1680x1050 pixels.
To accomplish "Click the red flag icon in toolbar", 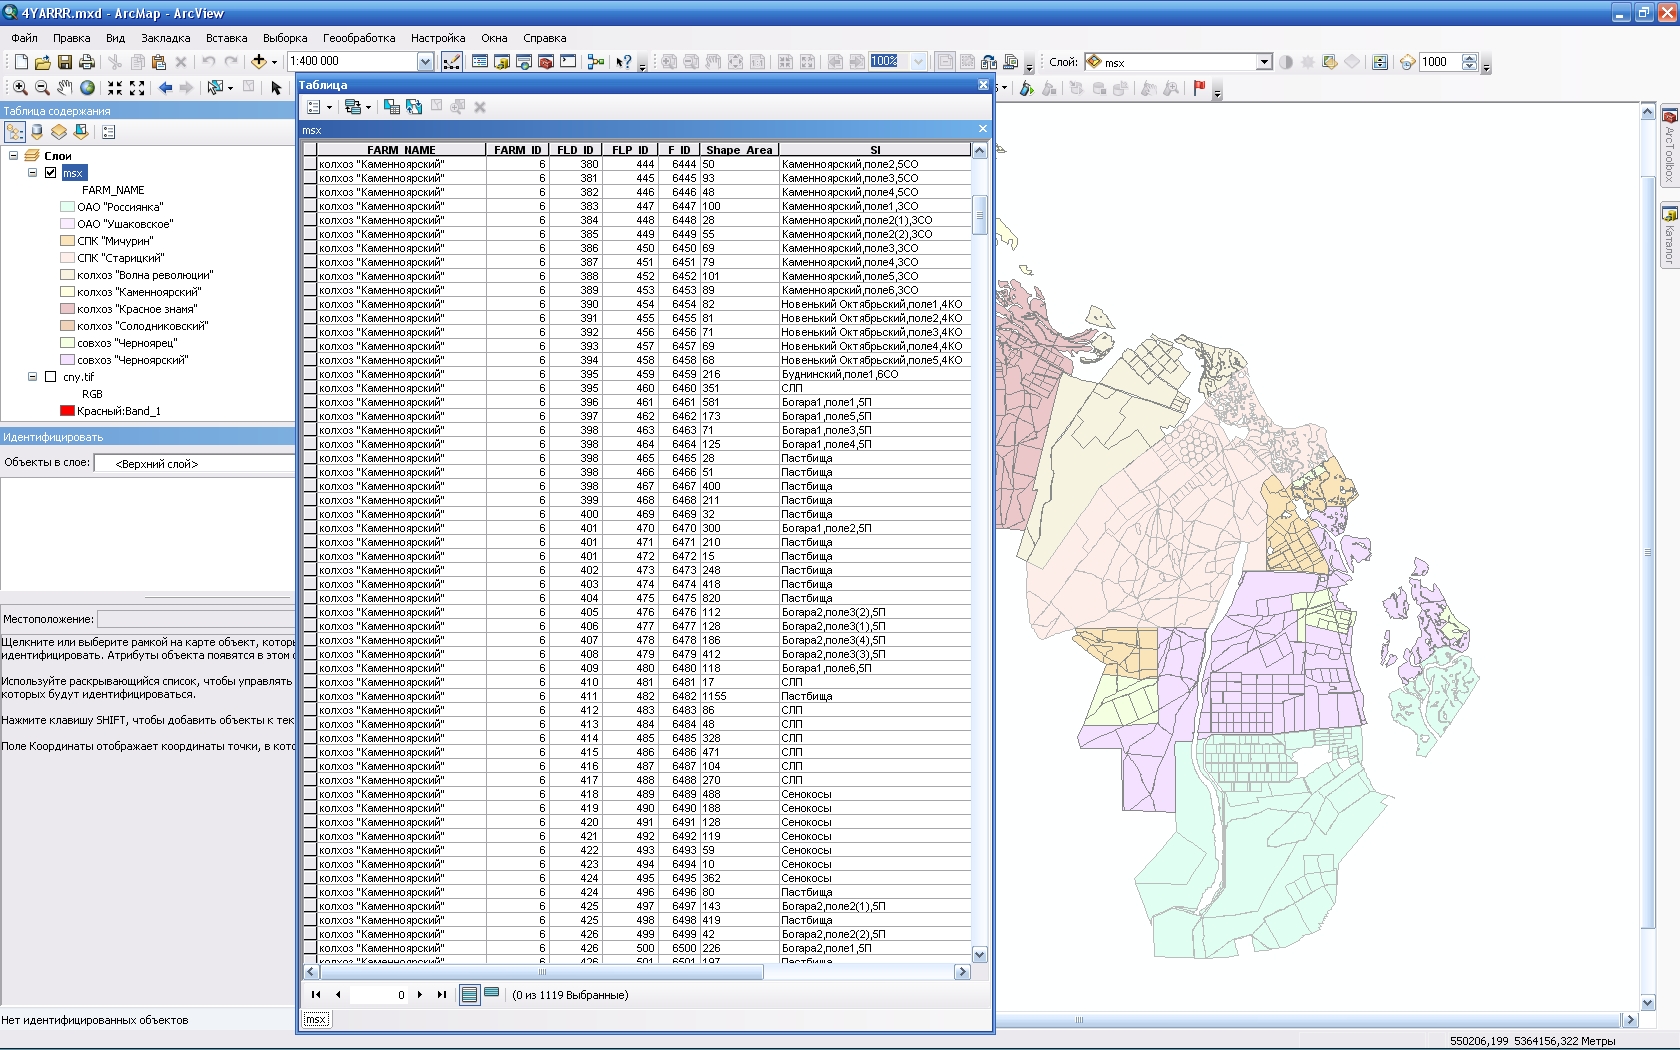I will 1199,88.
